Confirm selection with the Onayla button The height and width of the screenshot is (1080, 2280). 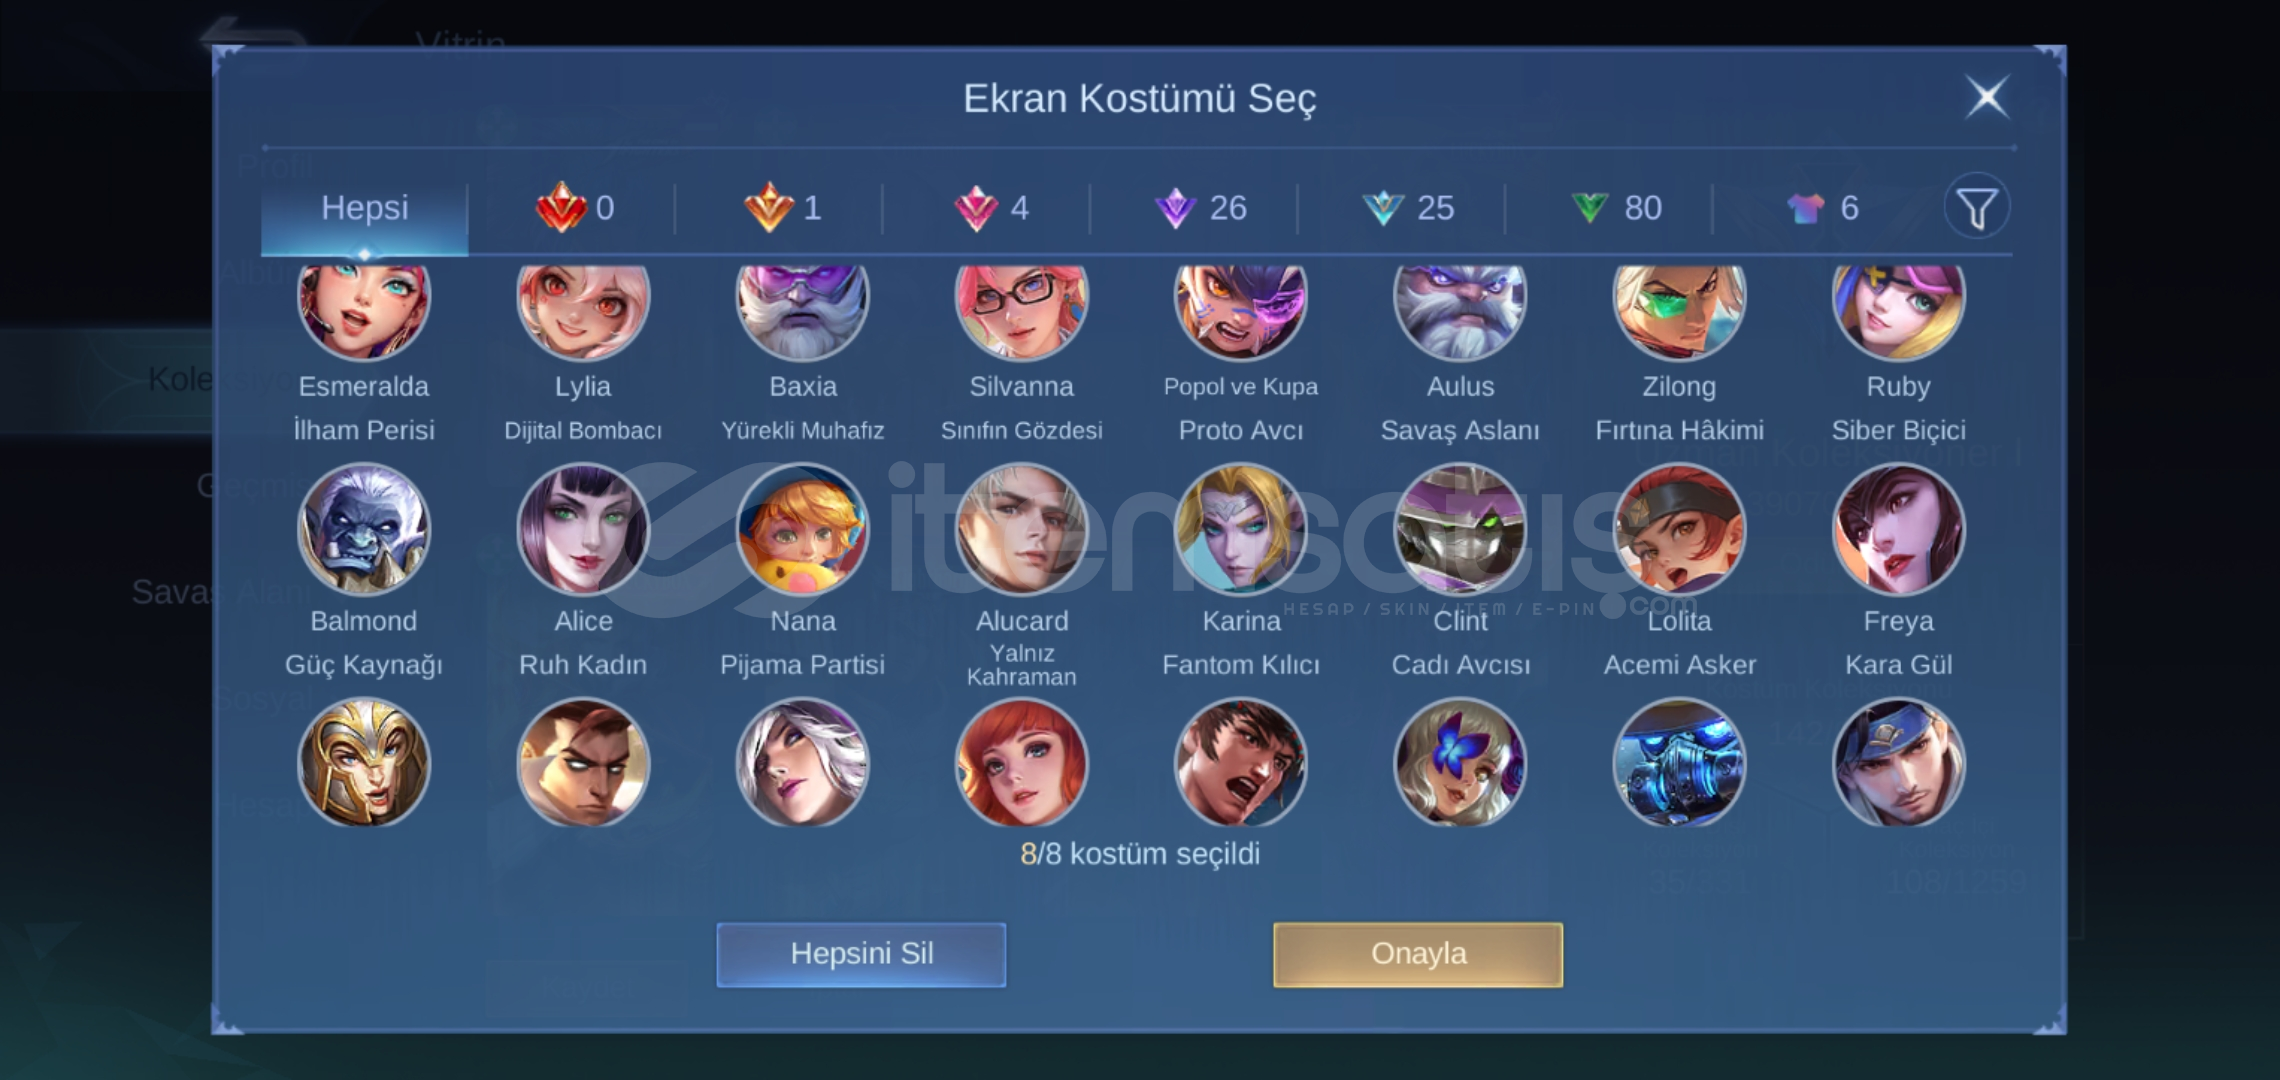(x=1418, y=954)
